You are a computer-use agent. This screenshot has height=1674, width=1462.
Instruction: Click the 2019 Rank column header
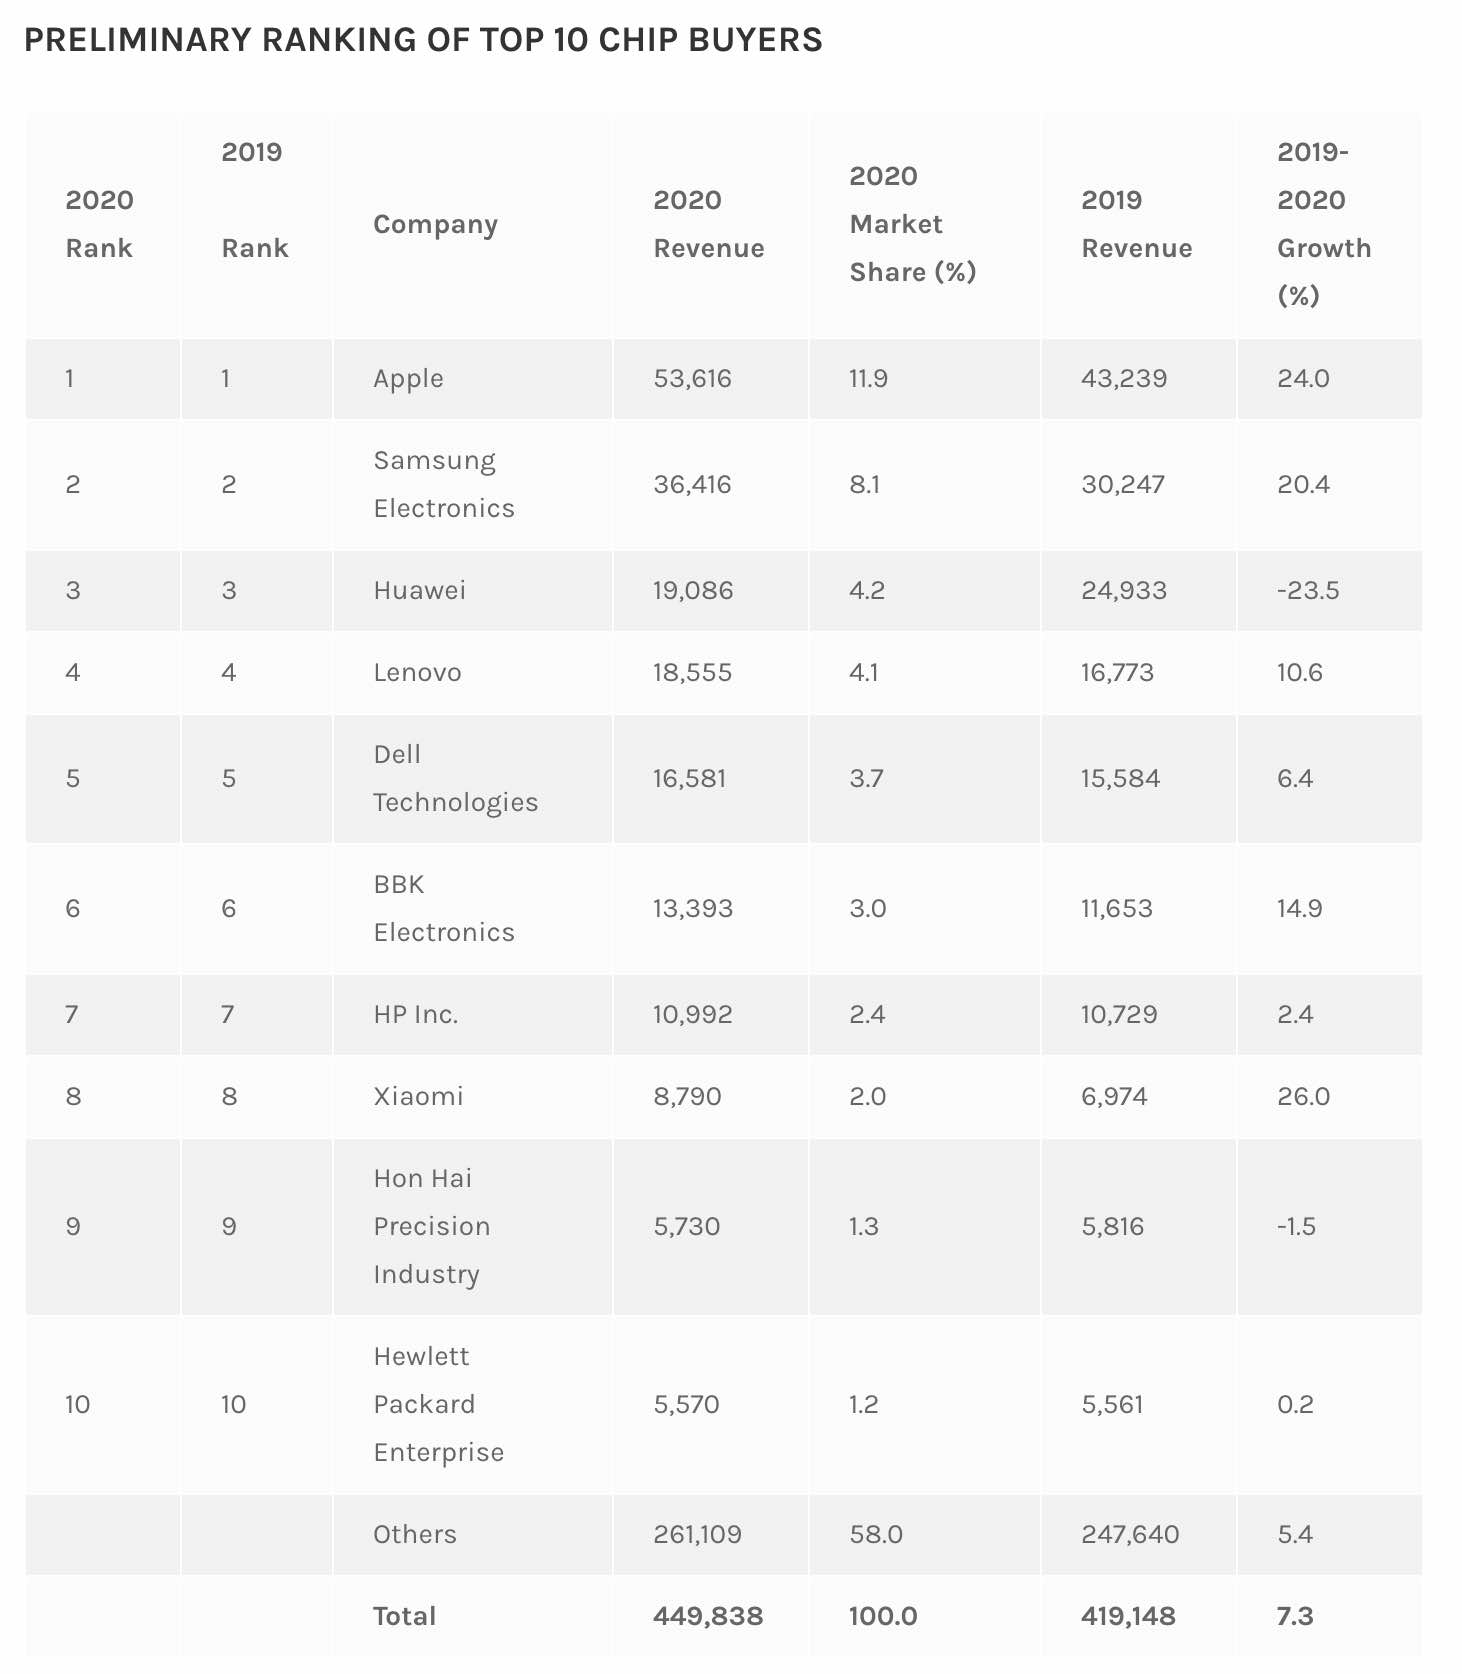[255, 200]
